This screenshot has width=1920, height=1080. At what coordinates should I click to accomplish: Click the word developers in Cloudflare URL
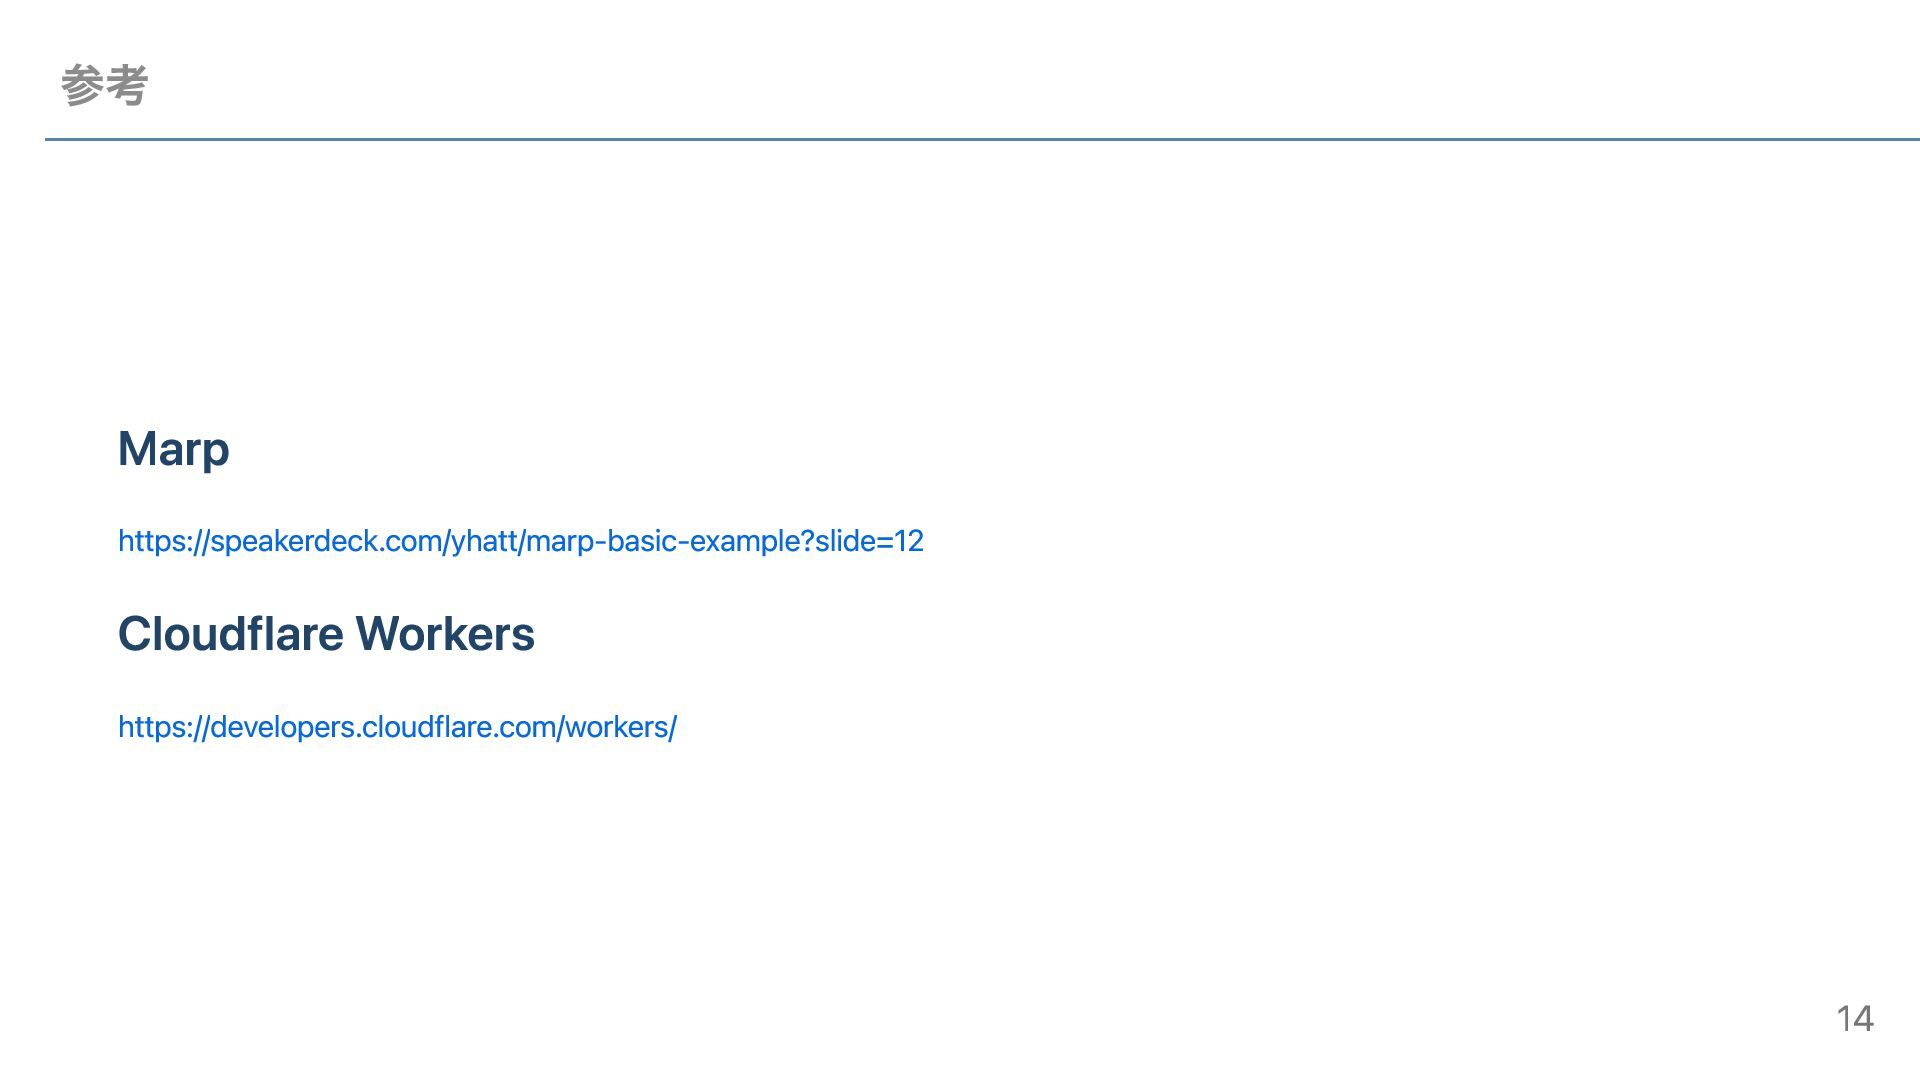(282, 727)
